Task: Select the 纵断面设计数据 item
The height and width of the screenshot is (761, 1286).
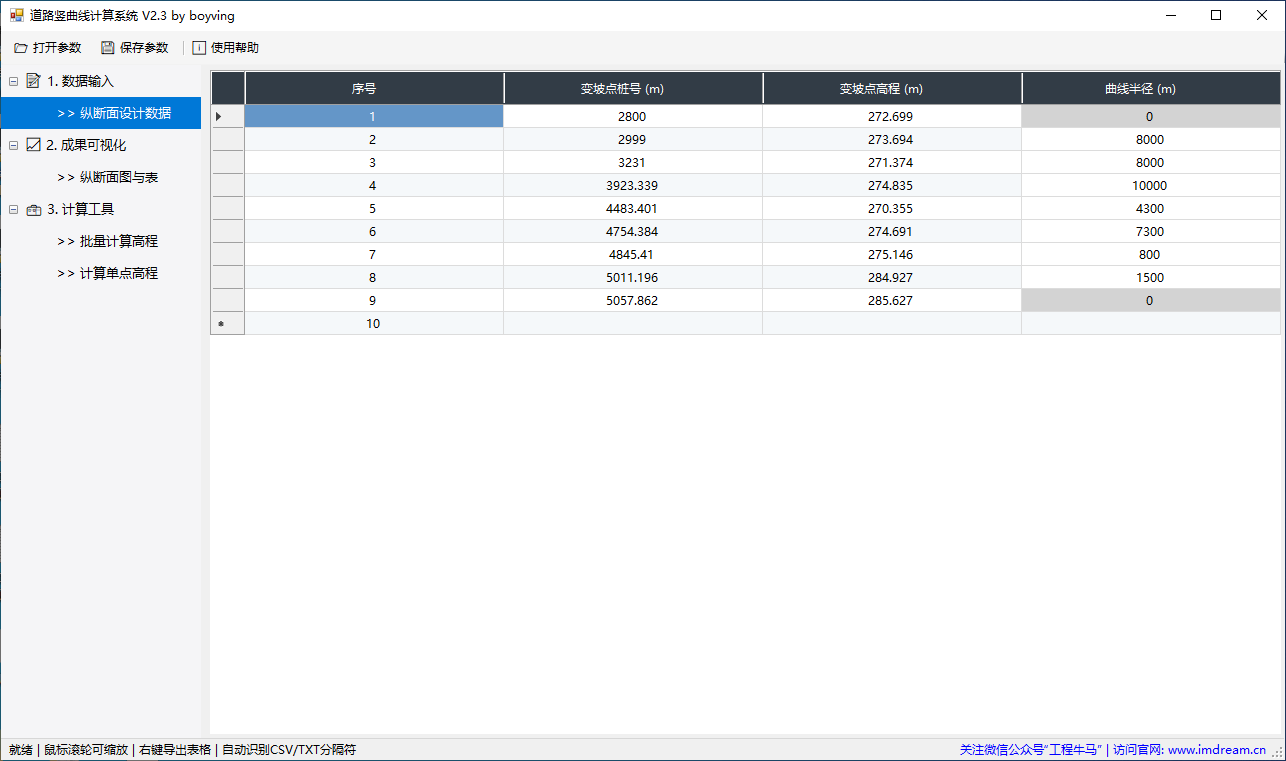Action: [x=124, y=113]
